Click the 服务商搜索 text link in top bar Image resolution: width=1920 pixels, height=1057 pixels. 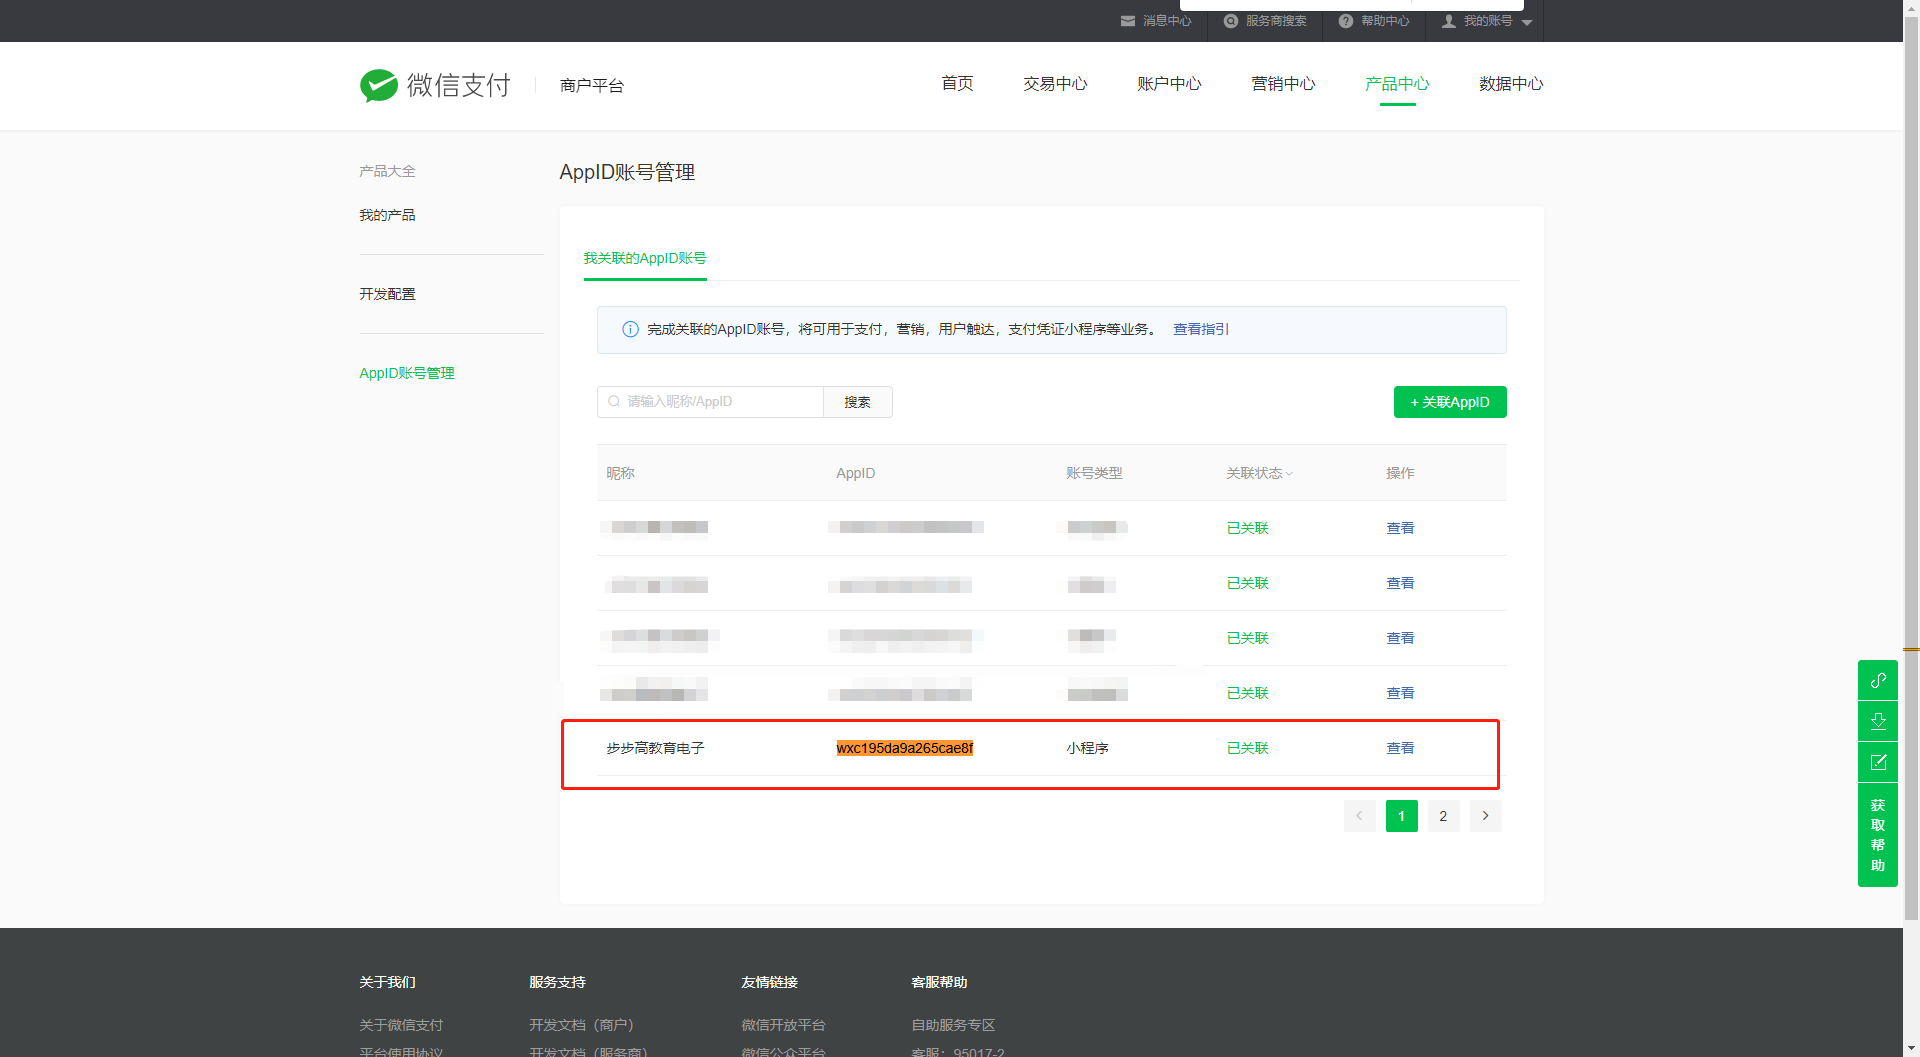1276,21
